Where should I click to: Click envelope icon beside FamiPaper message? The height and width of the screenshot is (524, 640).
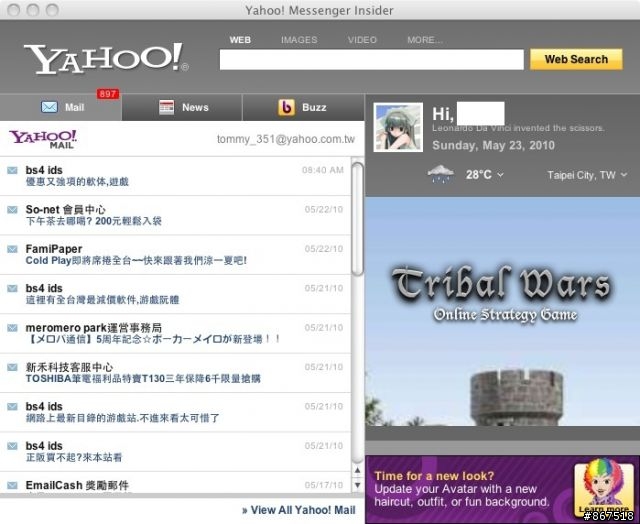[12, 249]
